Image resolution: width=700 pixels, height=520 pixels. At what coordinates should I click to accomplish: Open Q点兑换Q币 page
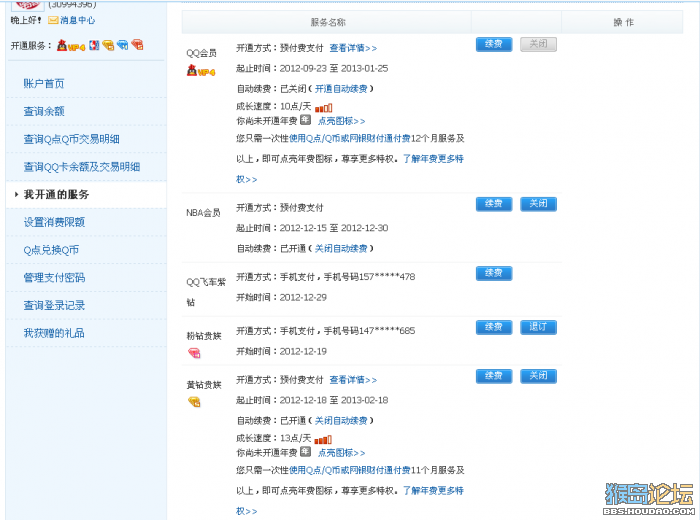(51, 250)
